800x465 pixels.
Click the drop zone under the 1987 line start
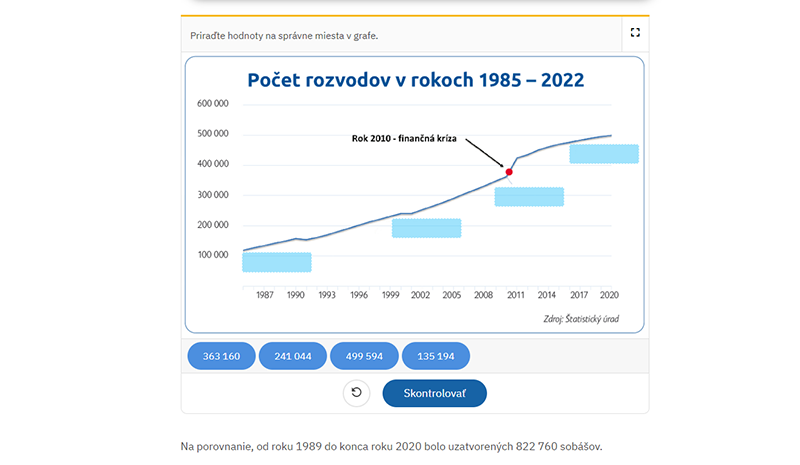277,262
